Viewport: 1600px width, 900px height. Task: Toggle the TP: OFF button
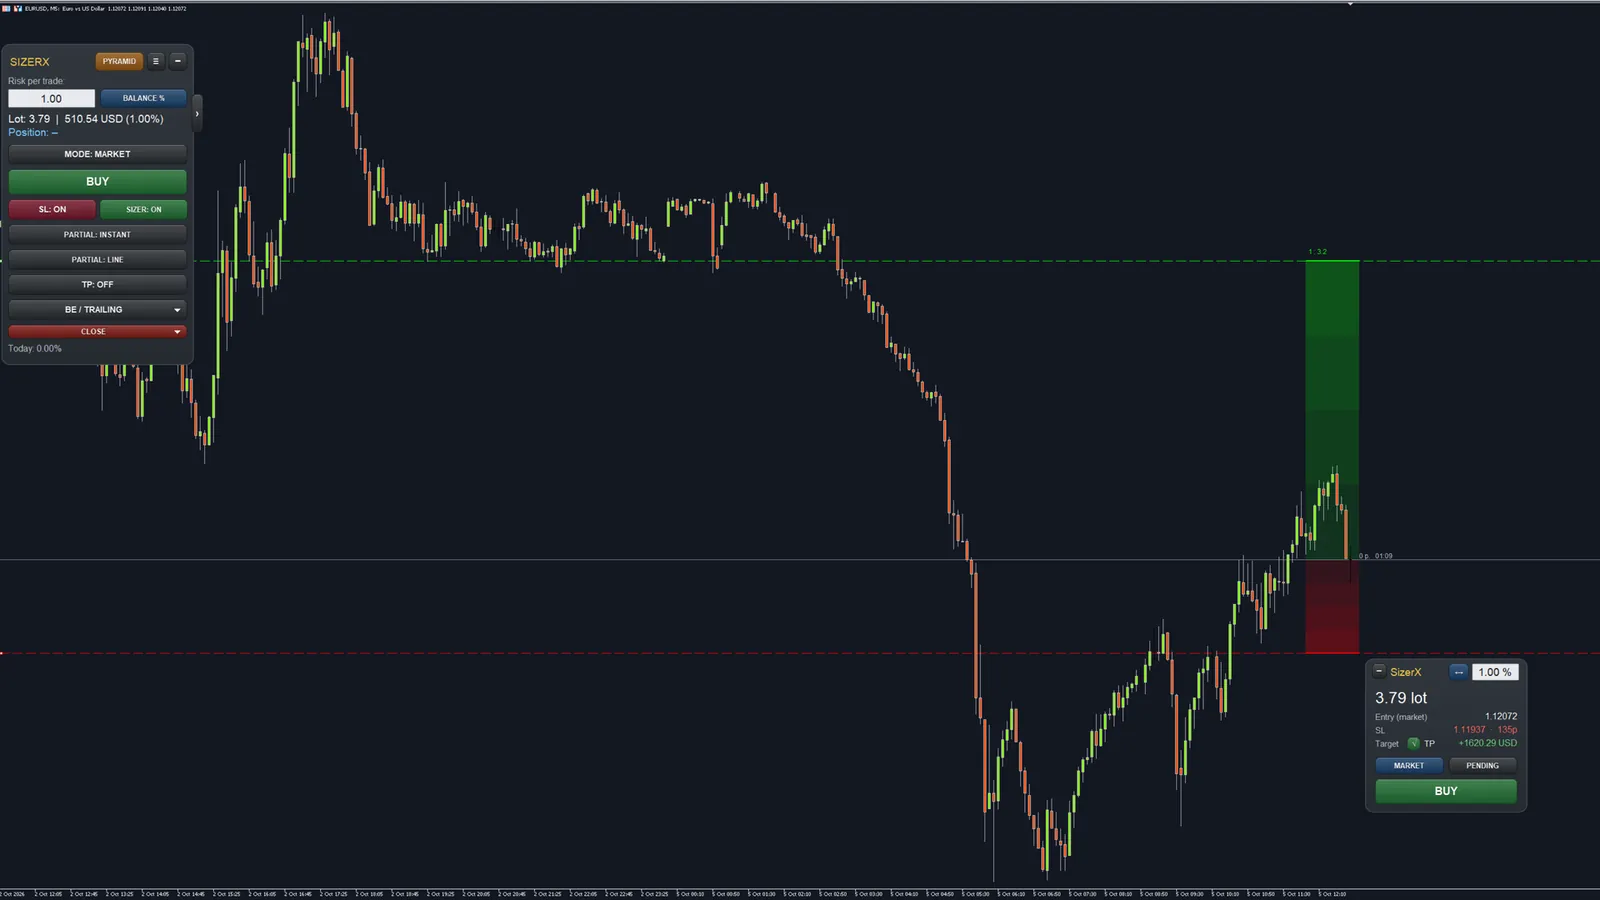[97, 284]
